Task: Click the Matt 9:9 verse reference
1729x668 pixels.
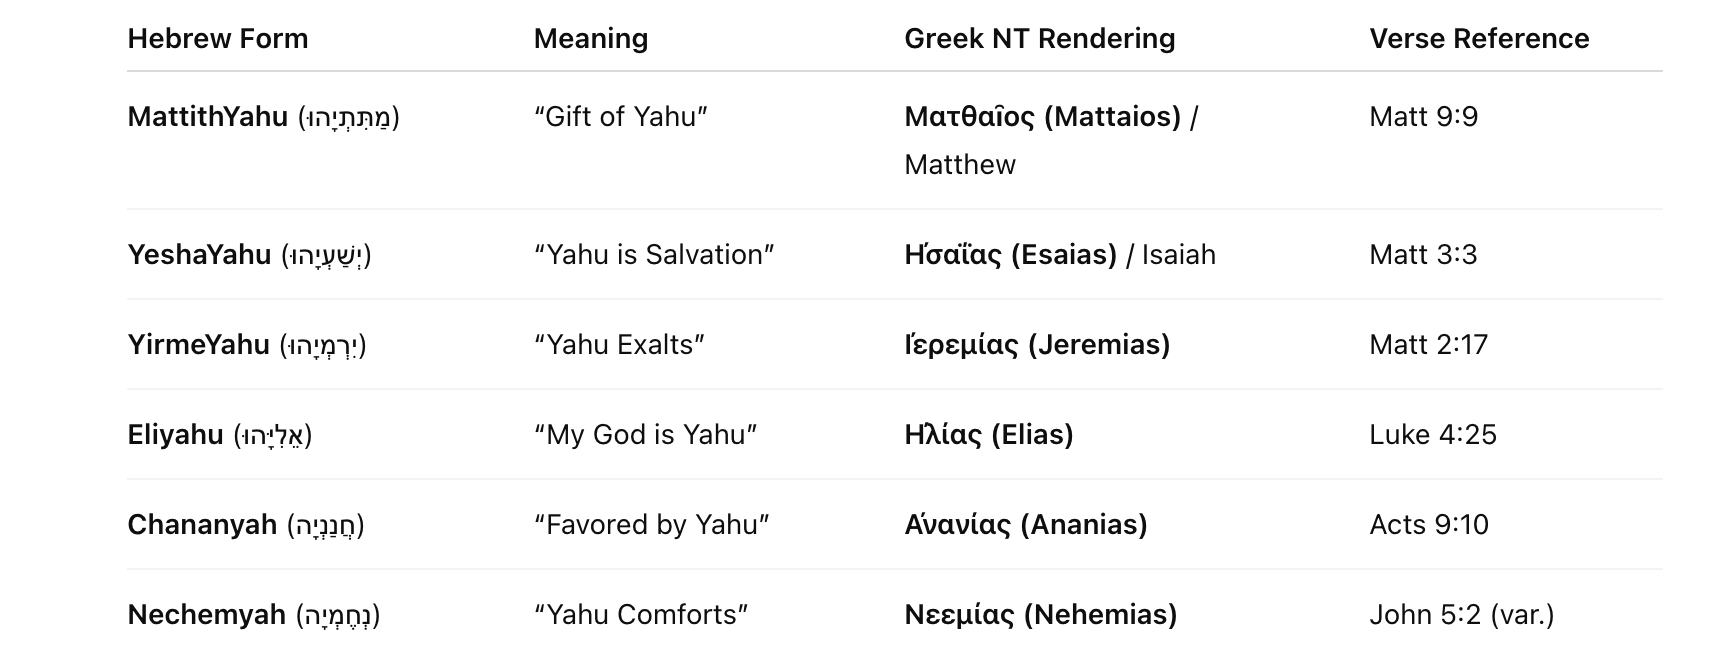Action: (1423, 117)
